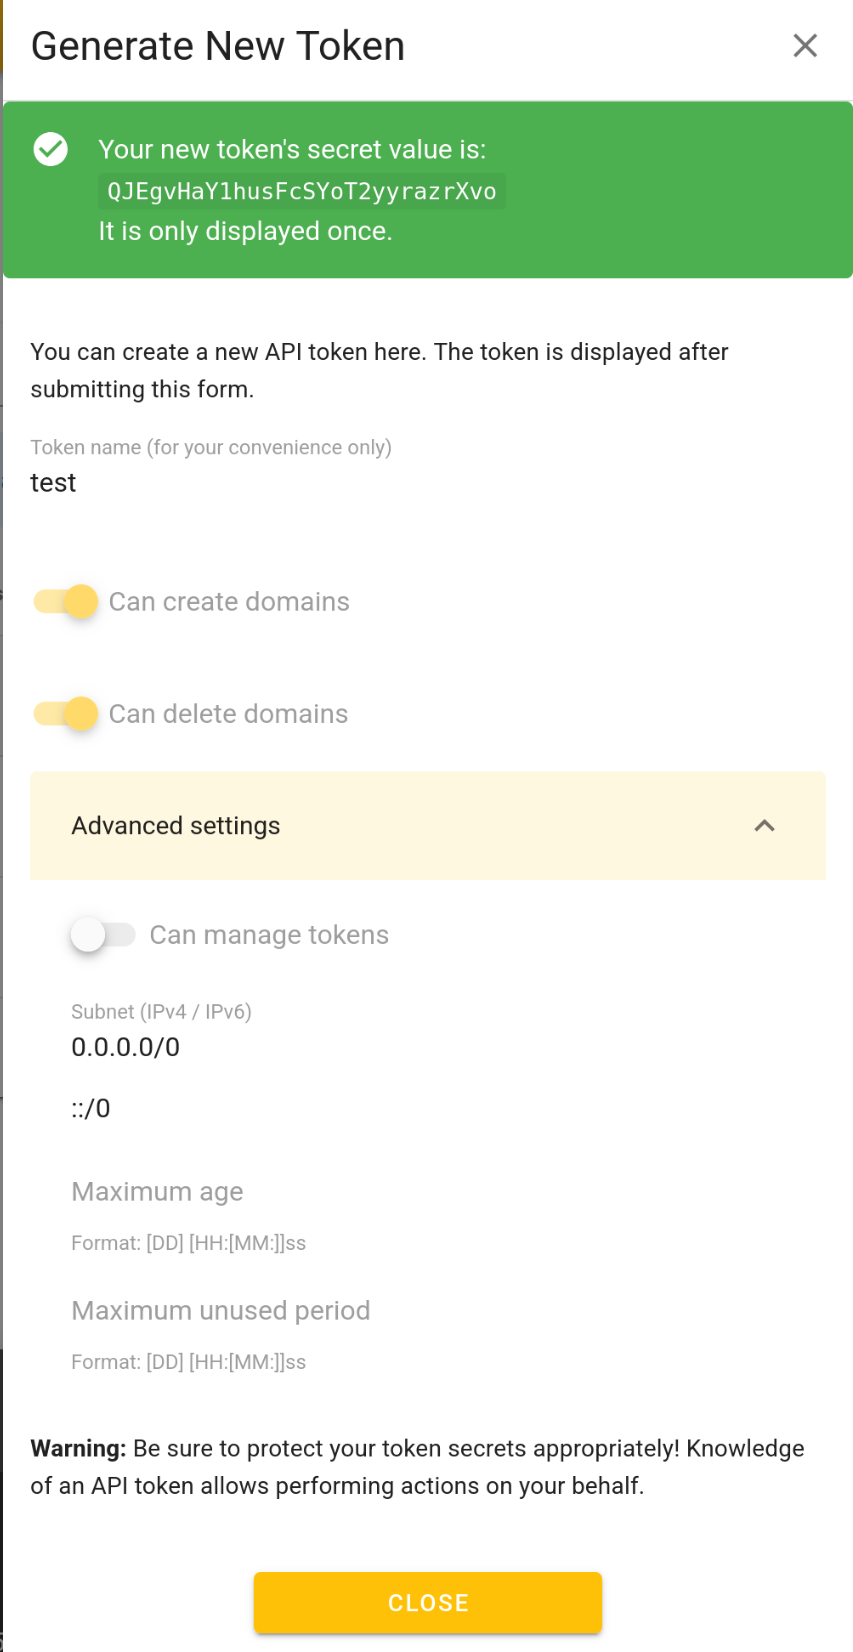Click the Subnet (IPv4 / IPv6) label
Image resolution: width=853 pixels, height=1652 pixels.
click(161, 1012)
